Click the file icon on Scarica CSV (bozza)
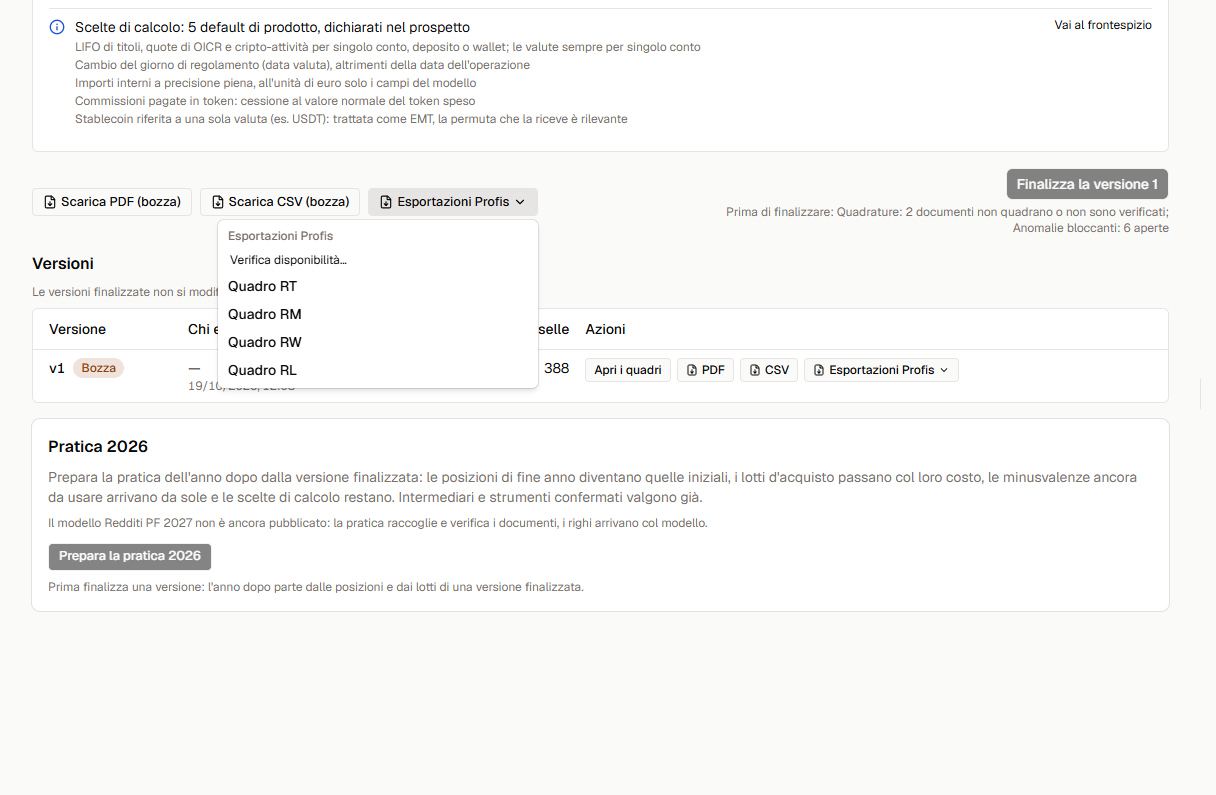Viewport: 1216px width, 795px height. point(218,202)
